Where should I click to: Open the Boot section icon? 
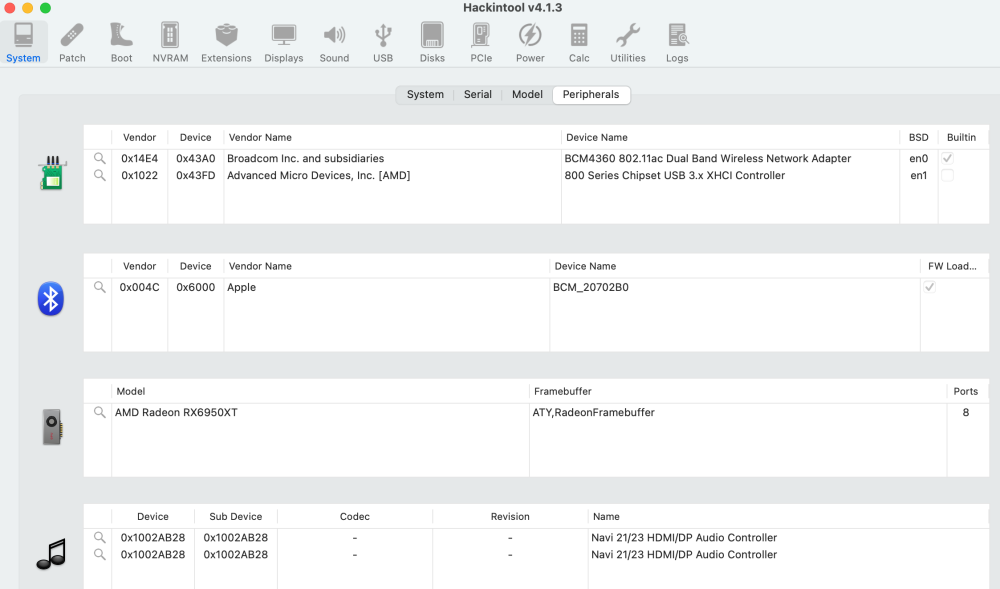pos(121,43)
